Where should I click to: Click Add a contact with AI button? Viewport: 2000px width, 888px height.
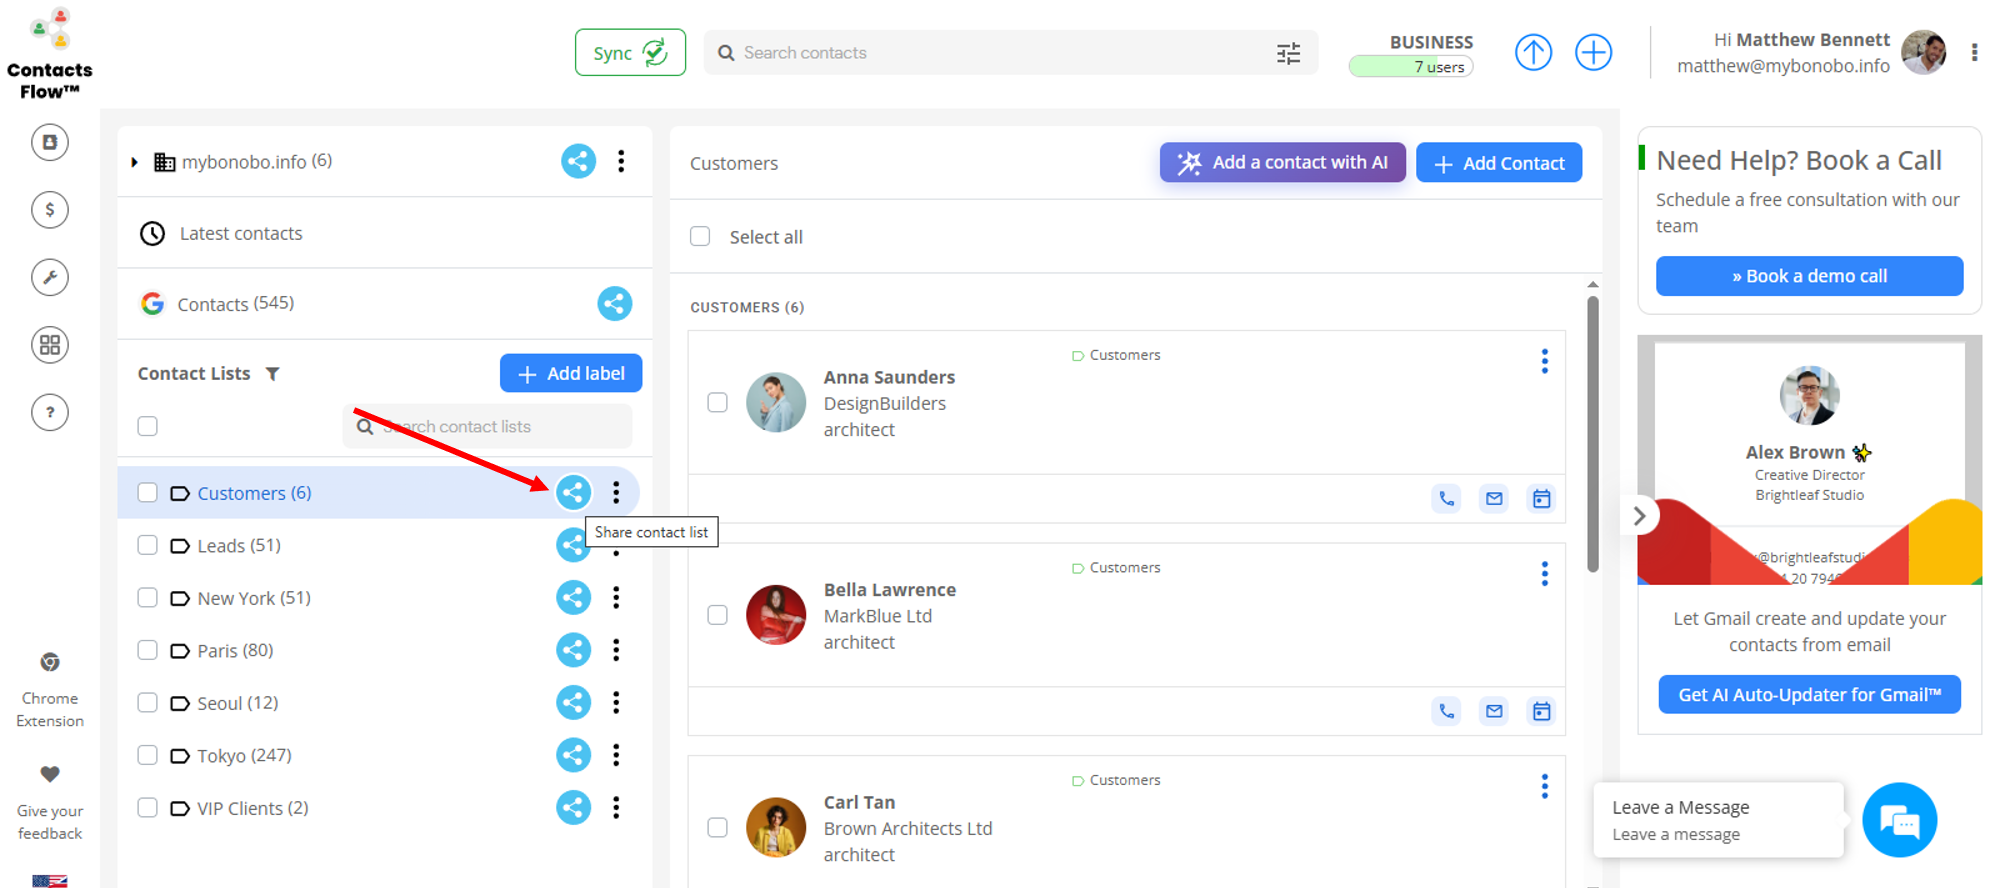[x=1282, y=163]
